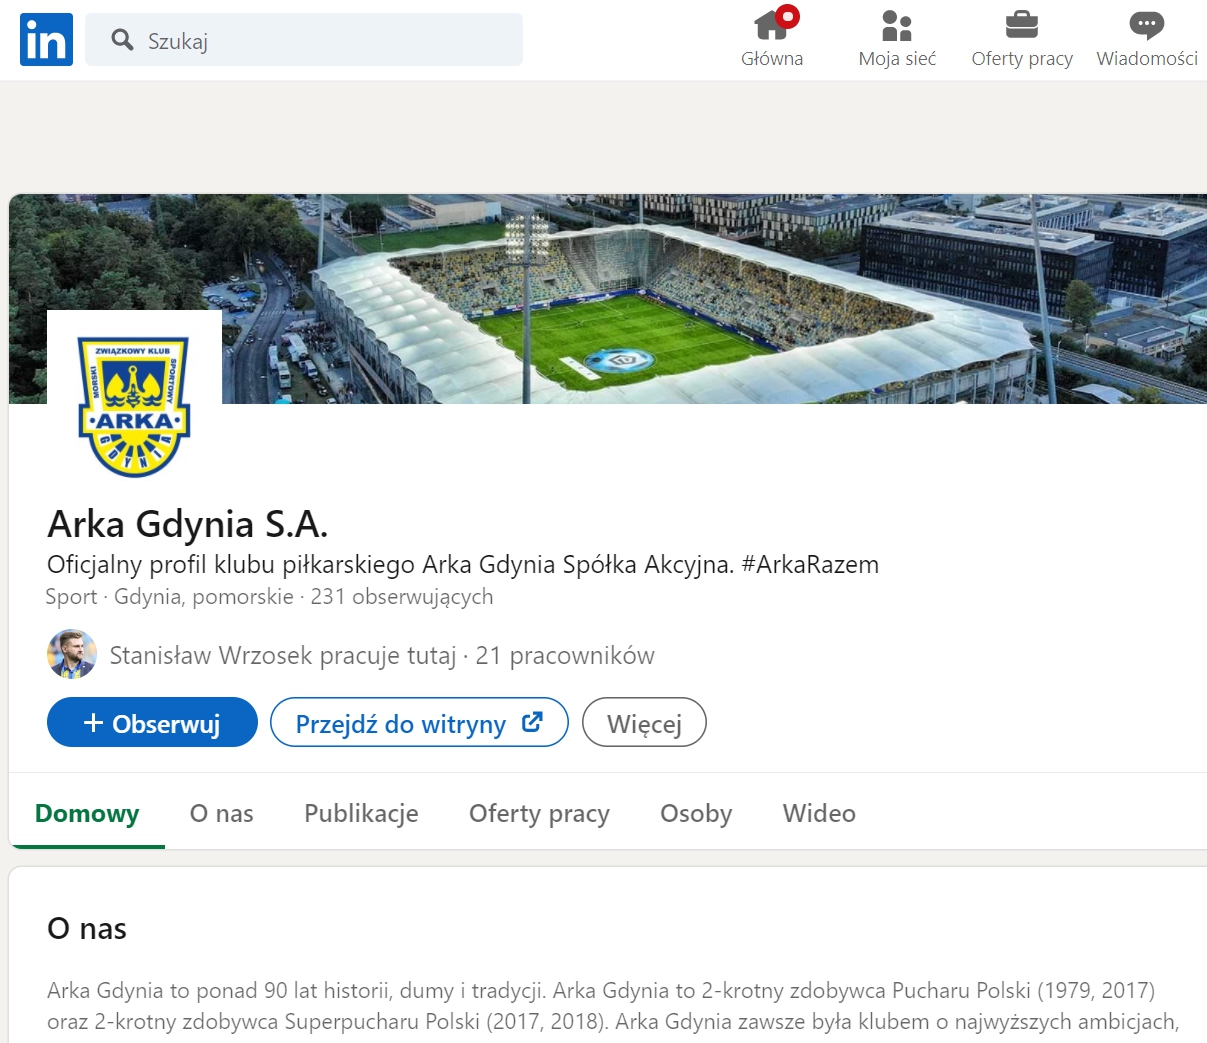The height and width of the screenshot is (1043, 1207).
Task: Click Stanisław Wrzosek's profile photo
Action: pyautogui.click(x=72, y=655)
